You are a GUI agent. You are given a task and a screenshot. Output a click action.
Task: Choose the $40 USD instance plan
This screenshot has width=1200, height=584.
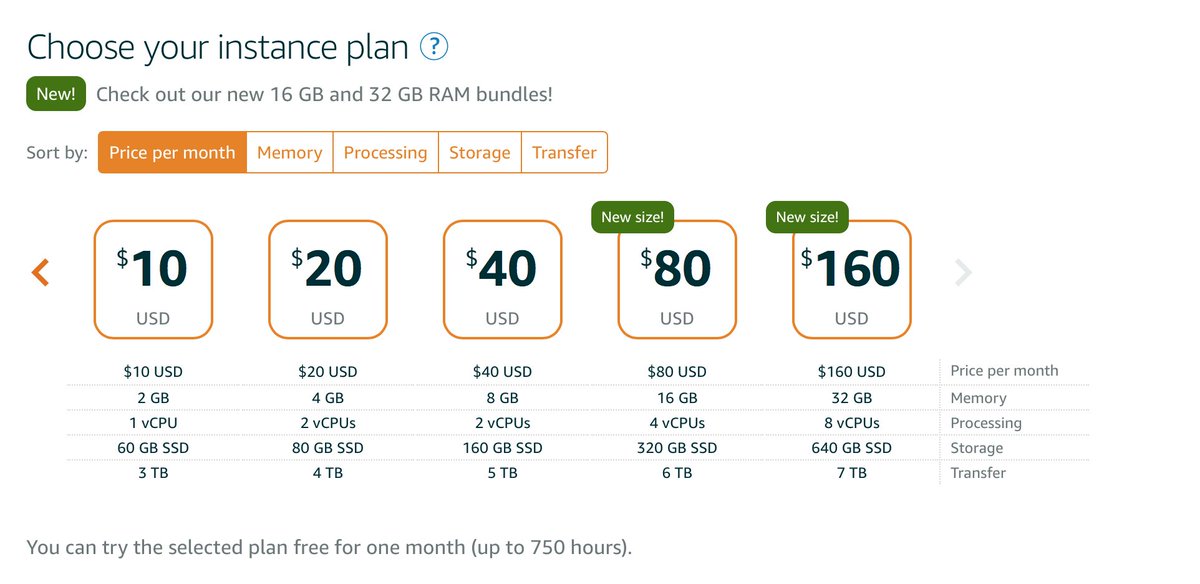coord(502,279)
